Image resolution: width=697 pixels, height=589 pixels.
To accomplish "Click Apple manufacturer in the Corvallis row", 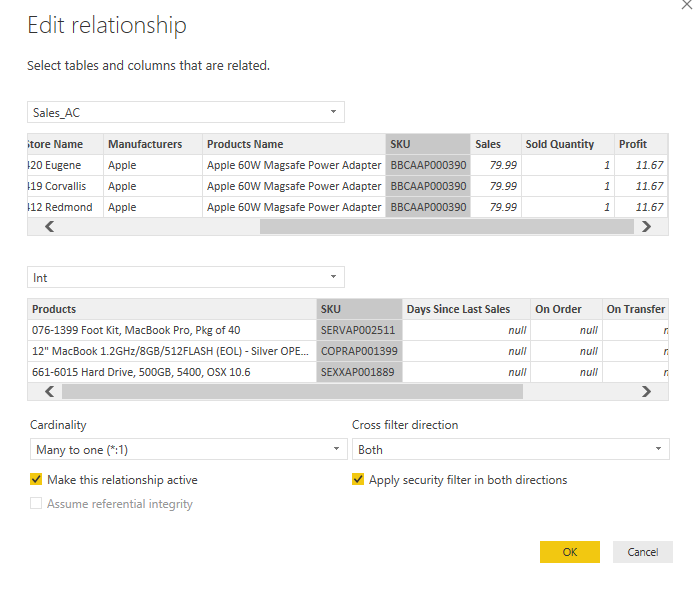I will click(153, 186).
